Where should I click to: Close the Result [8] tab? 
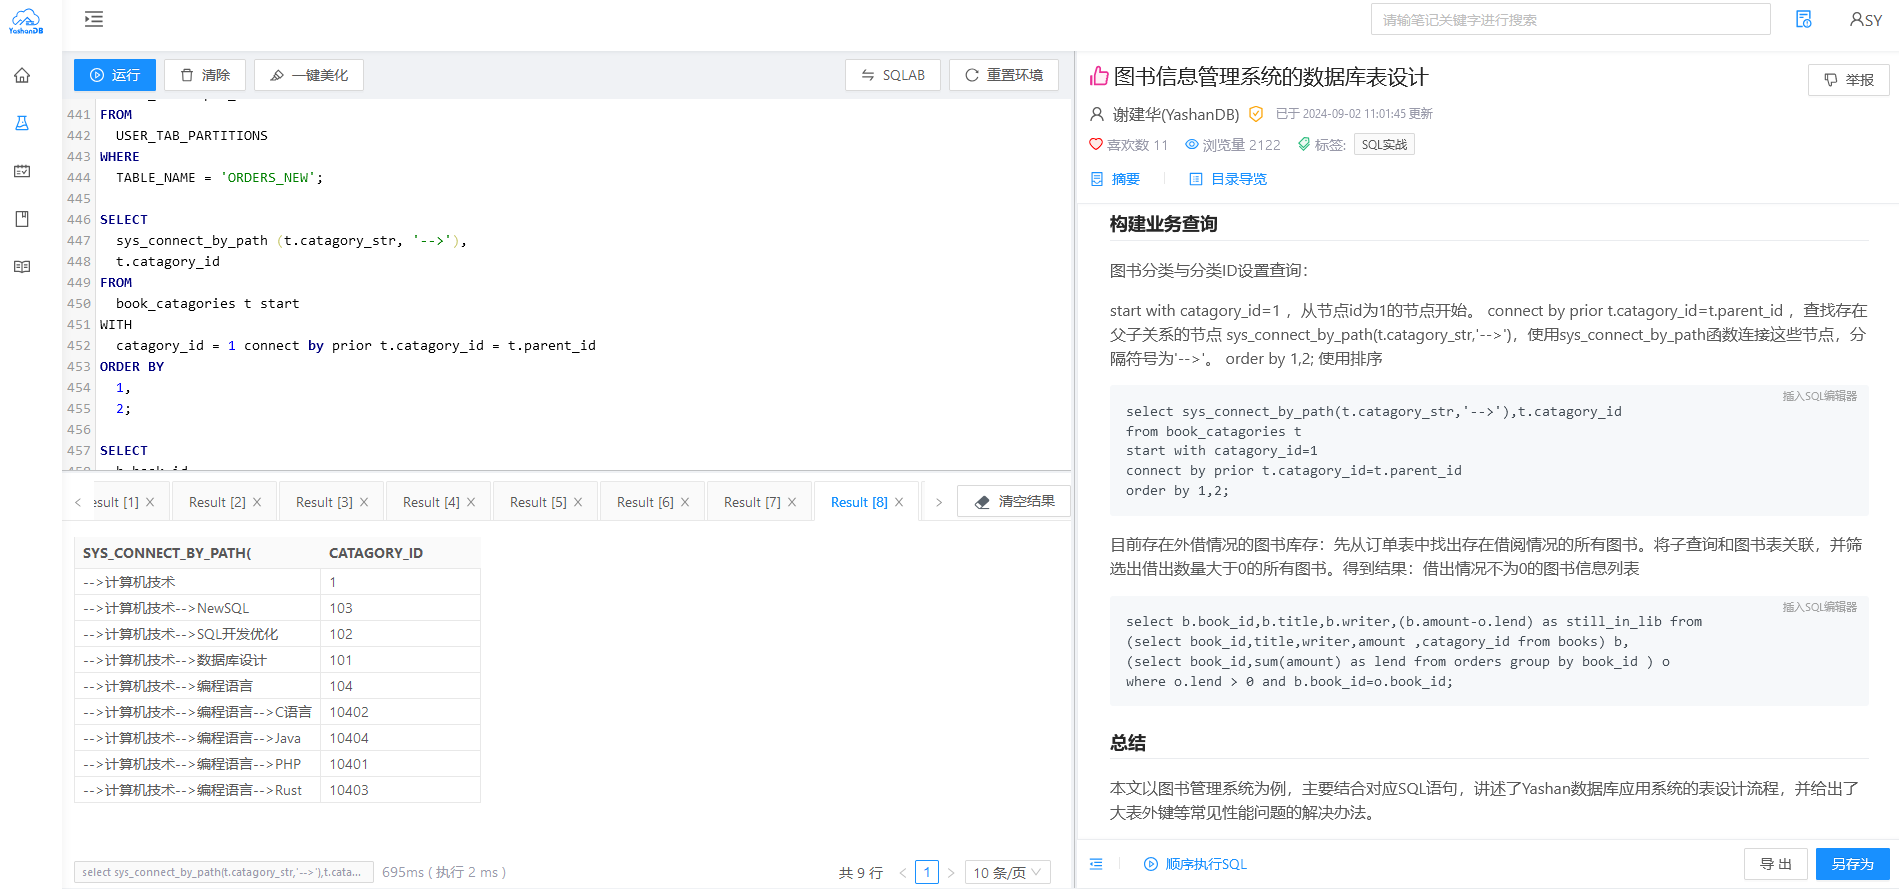[x=899, y=502]
